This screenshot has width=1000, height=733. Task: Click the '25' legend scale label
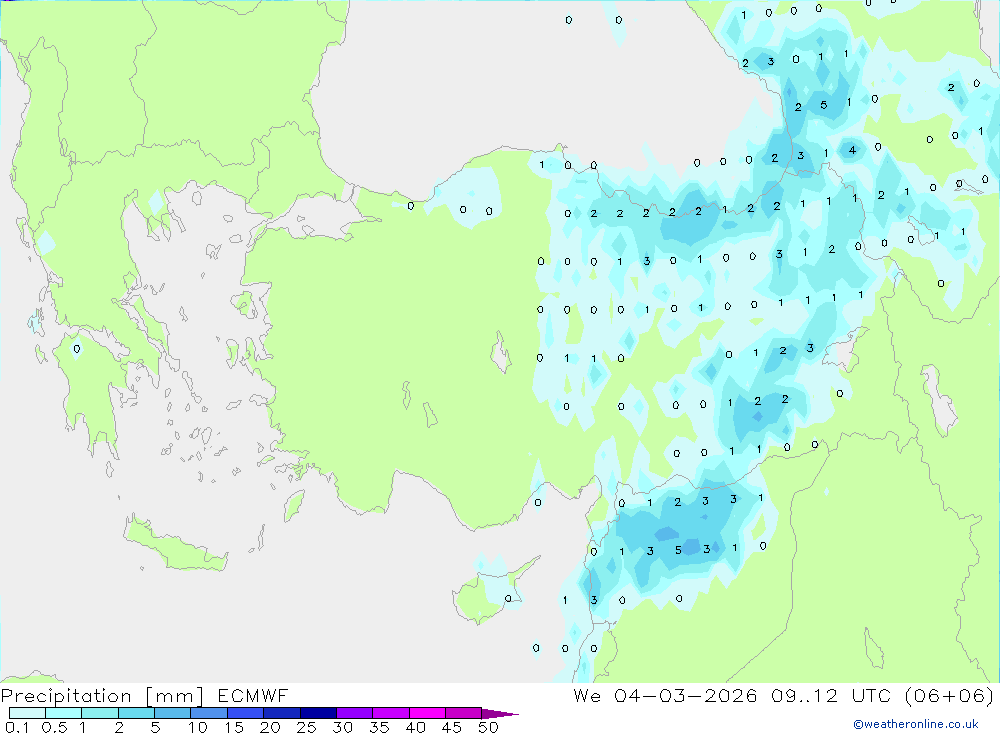click(x=307, y=727)
